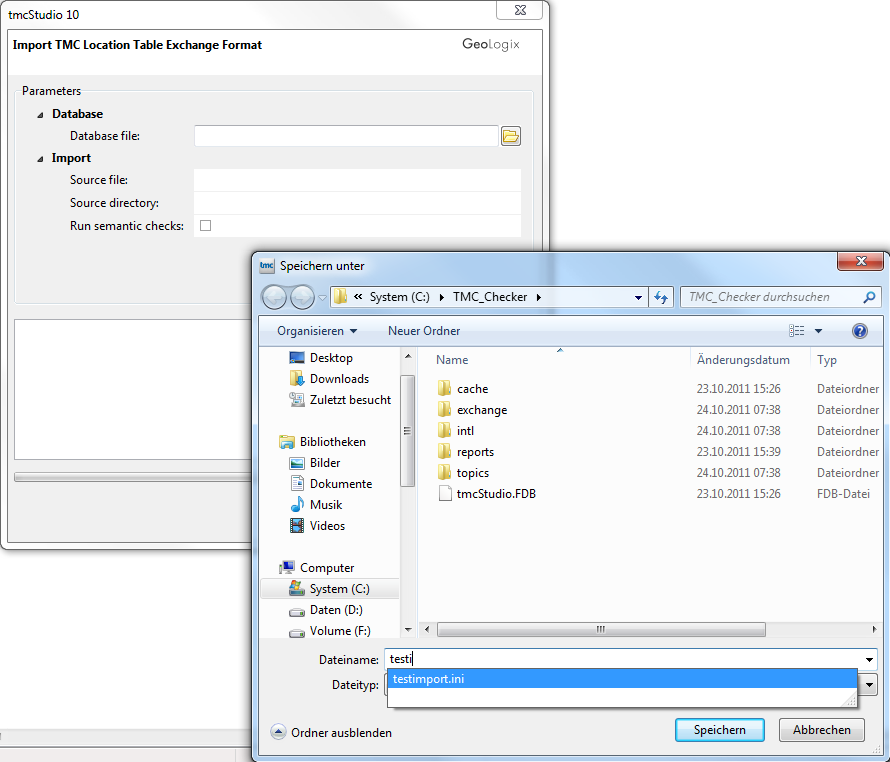
Task: Open the cache folder
Action: pos(472,389)
